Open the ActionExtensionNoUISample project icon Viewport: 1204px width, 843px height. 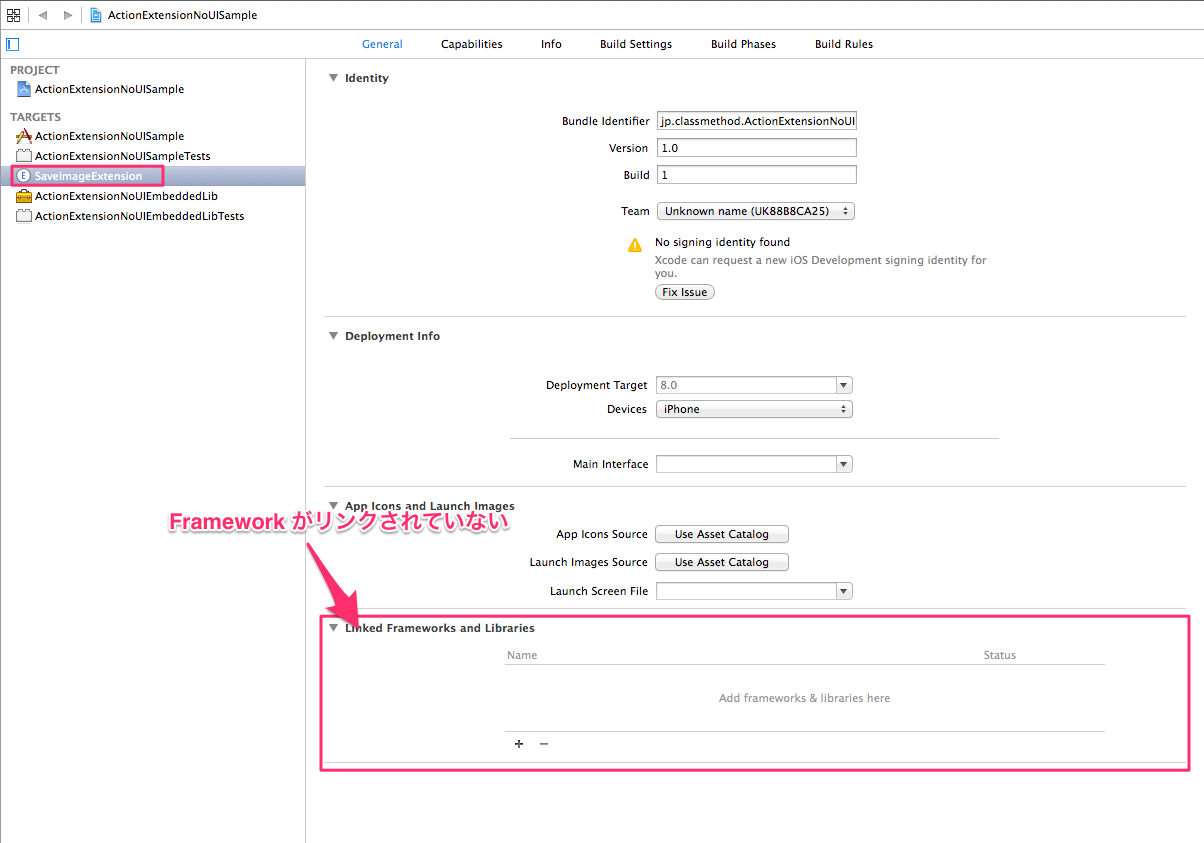tap(24, 89)
